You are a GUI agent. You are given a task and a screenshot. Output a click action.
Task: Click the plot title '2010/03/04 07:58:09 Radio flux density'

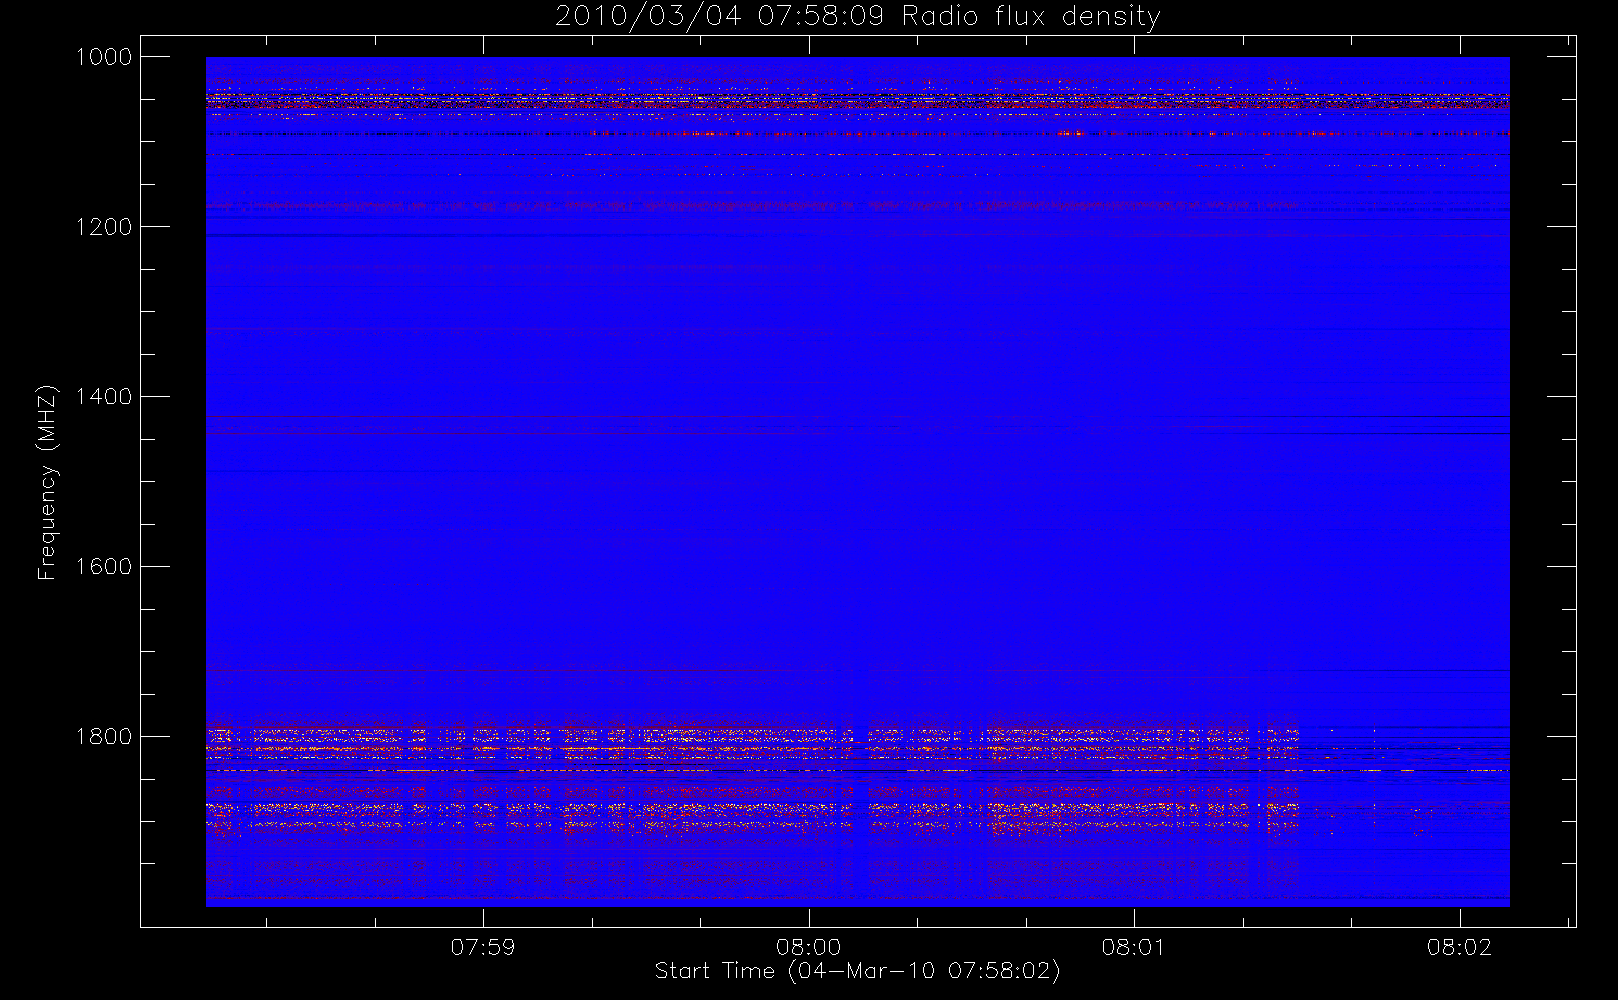[857, 17]
